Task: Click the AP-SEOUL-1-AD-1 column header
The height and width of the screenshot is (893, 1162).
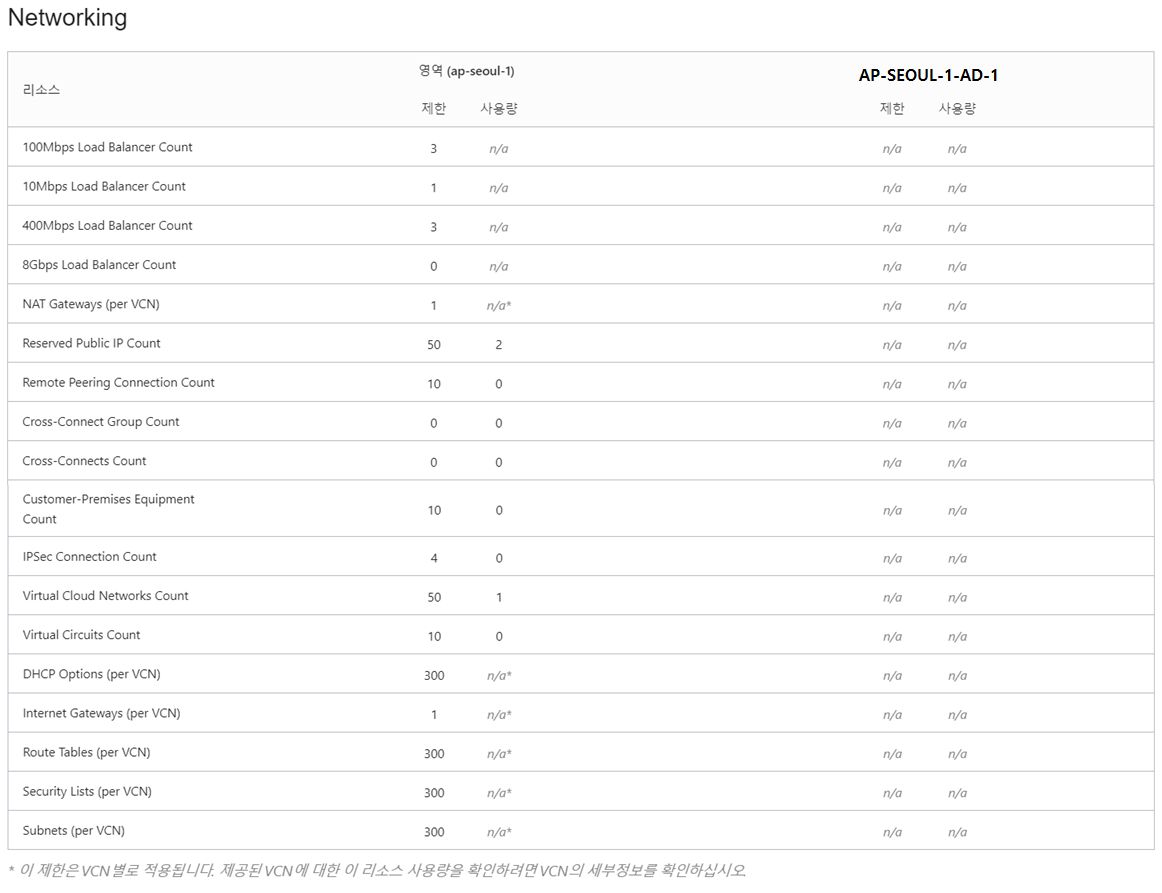Action: pos(929,75)
